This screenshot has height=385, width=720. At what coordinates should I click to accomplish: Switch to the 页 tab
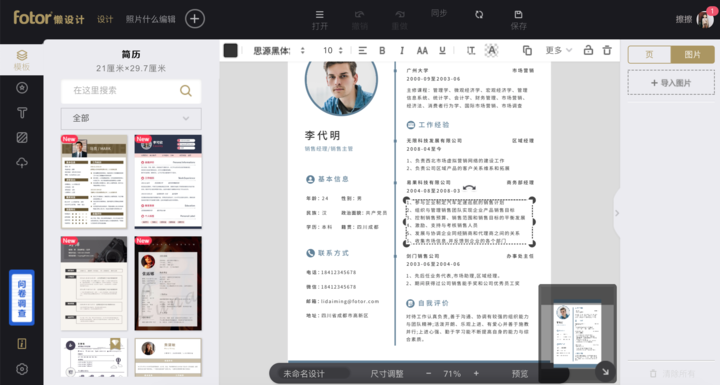click(x=649, y=55)
